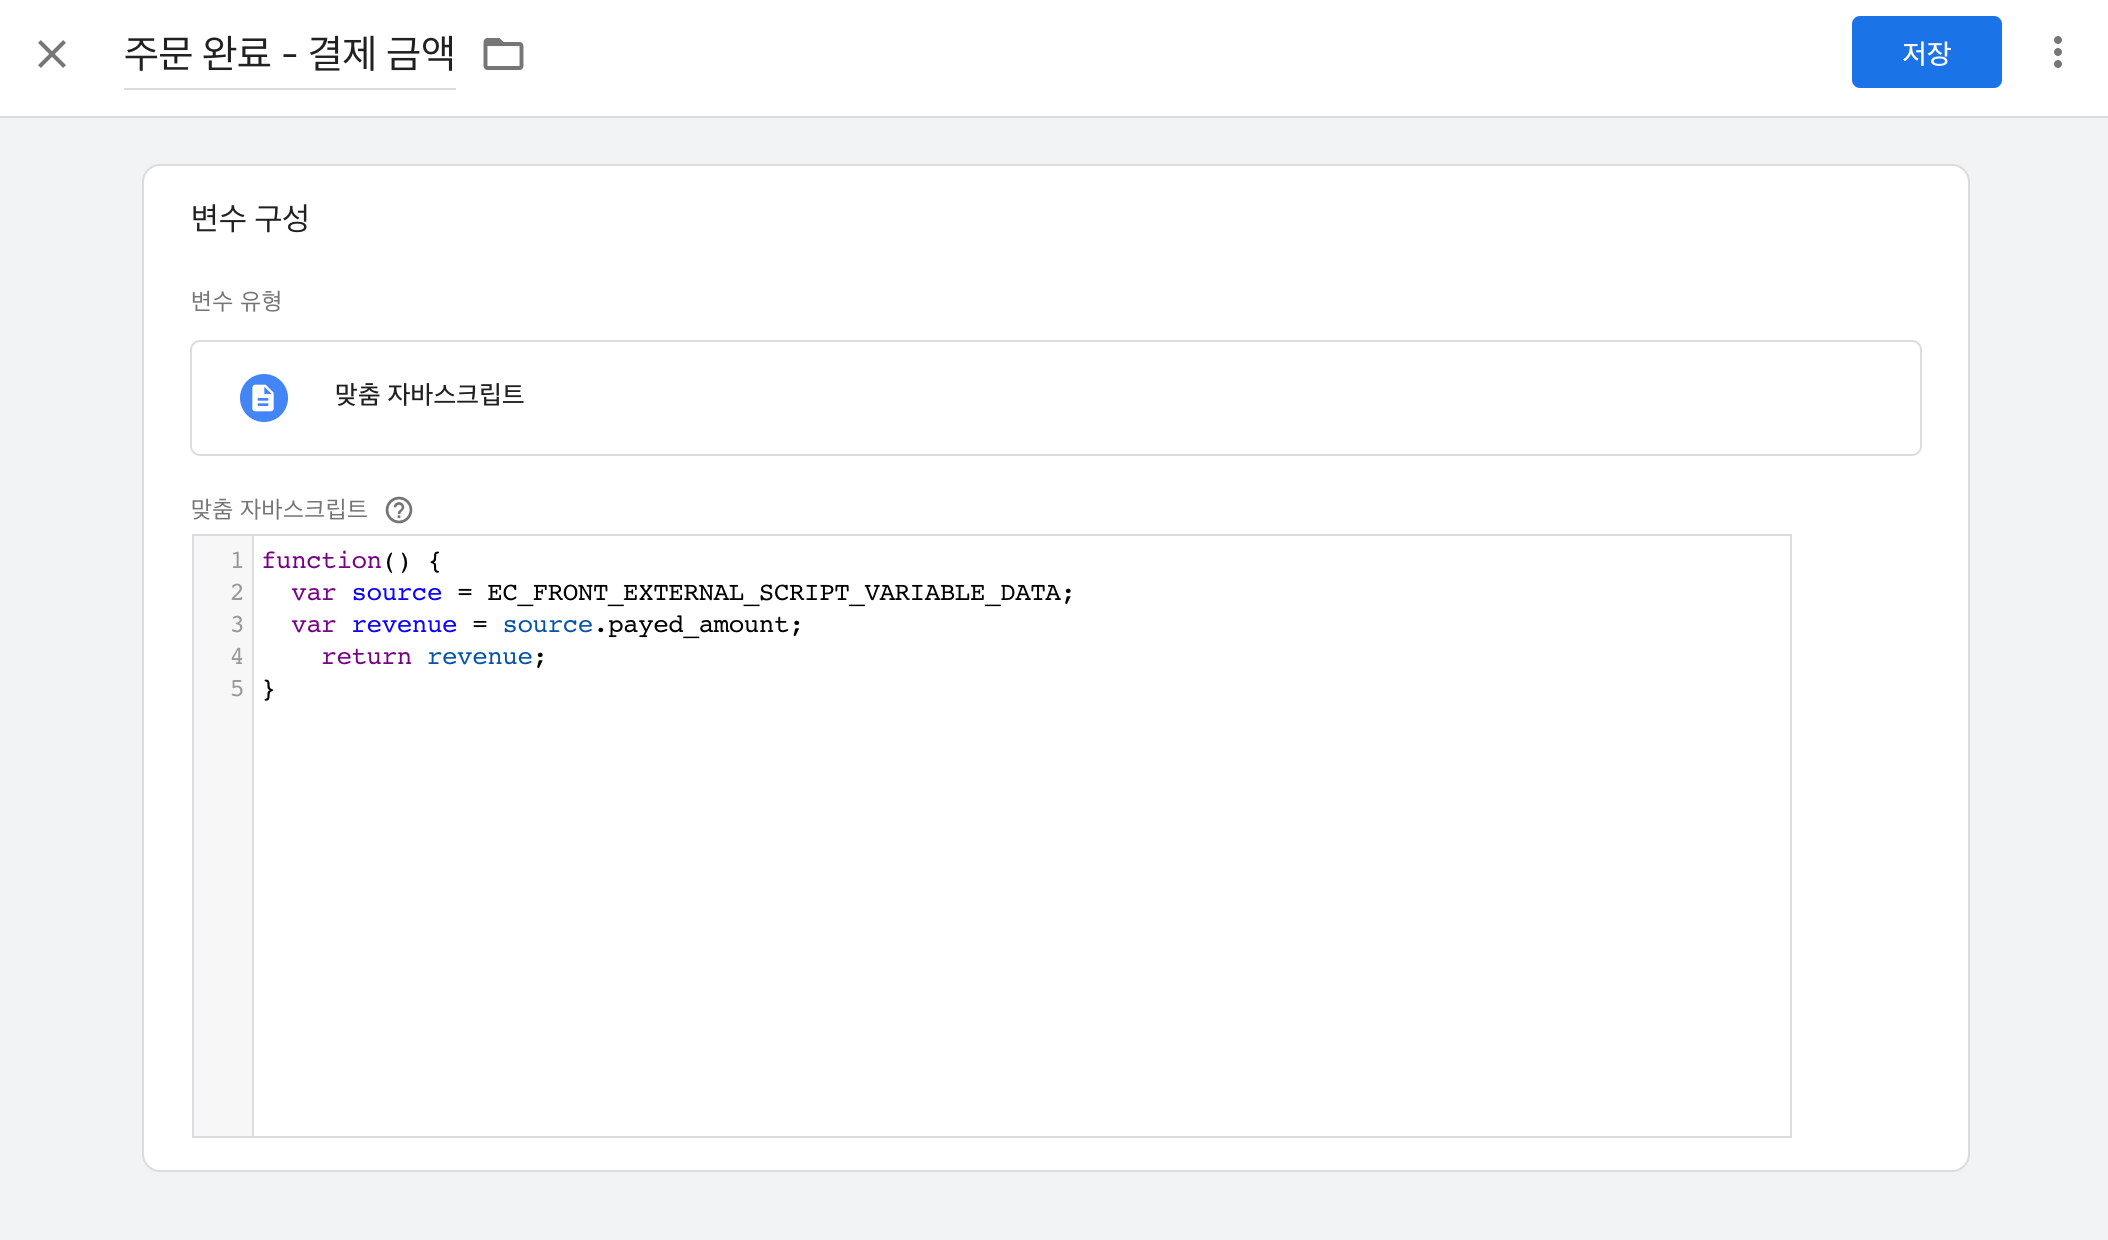Viewport: 2108px width, 1240px height.
Task: Click the variable name field 주문 완료 - 결제 금액
Action: click(289, 54)
